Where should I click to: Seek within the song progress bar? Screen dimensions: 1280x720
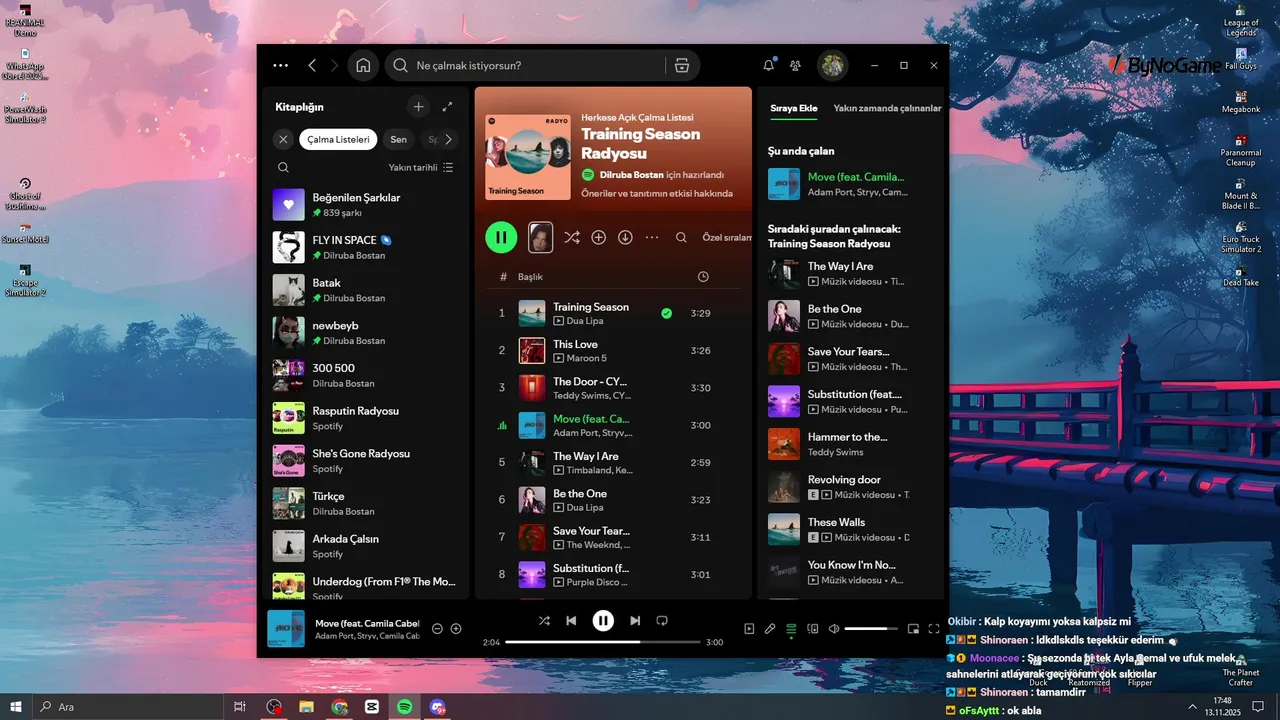(603, 642)
